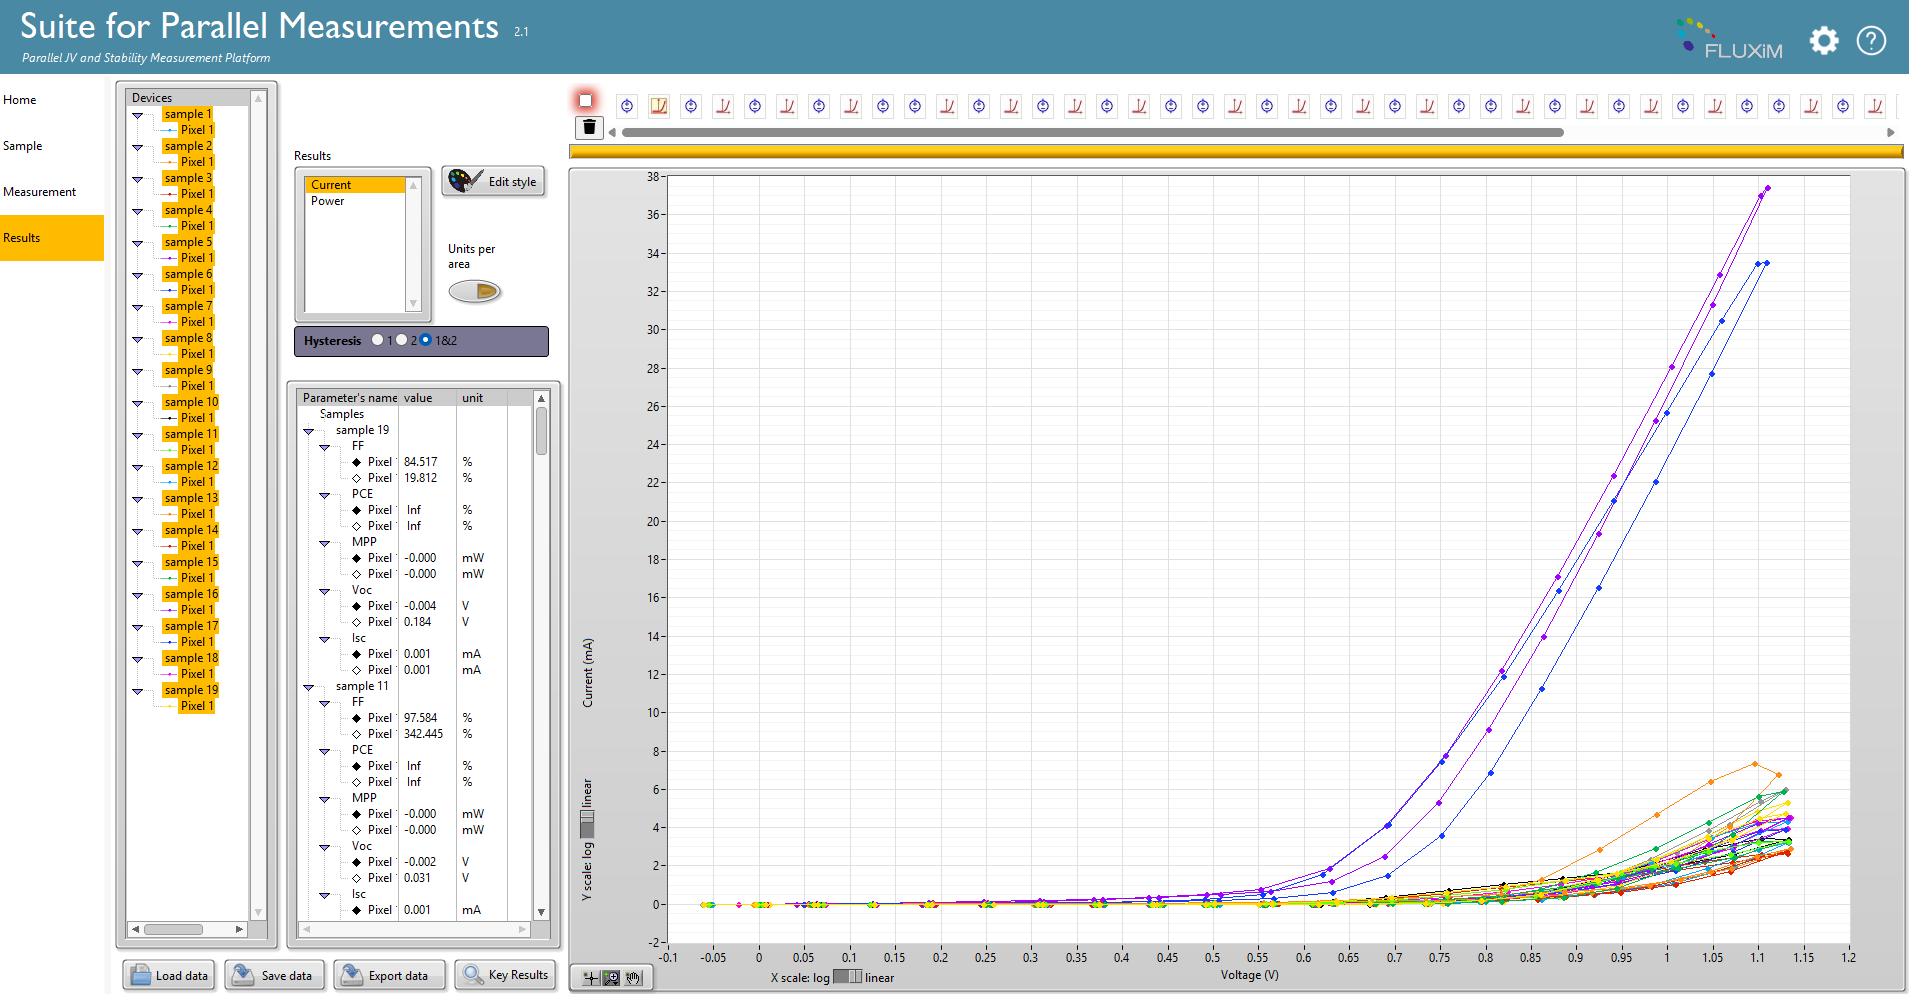This screenshot has height=994, width=1909.
Task: Open the Home page
Action: [52, 100]
